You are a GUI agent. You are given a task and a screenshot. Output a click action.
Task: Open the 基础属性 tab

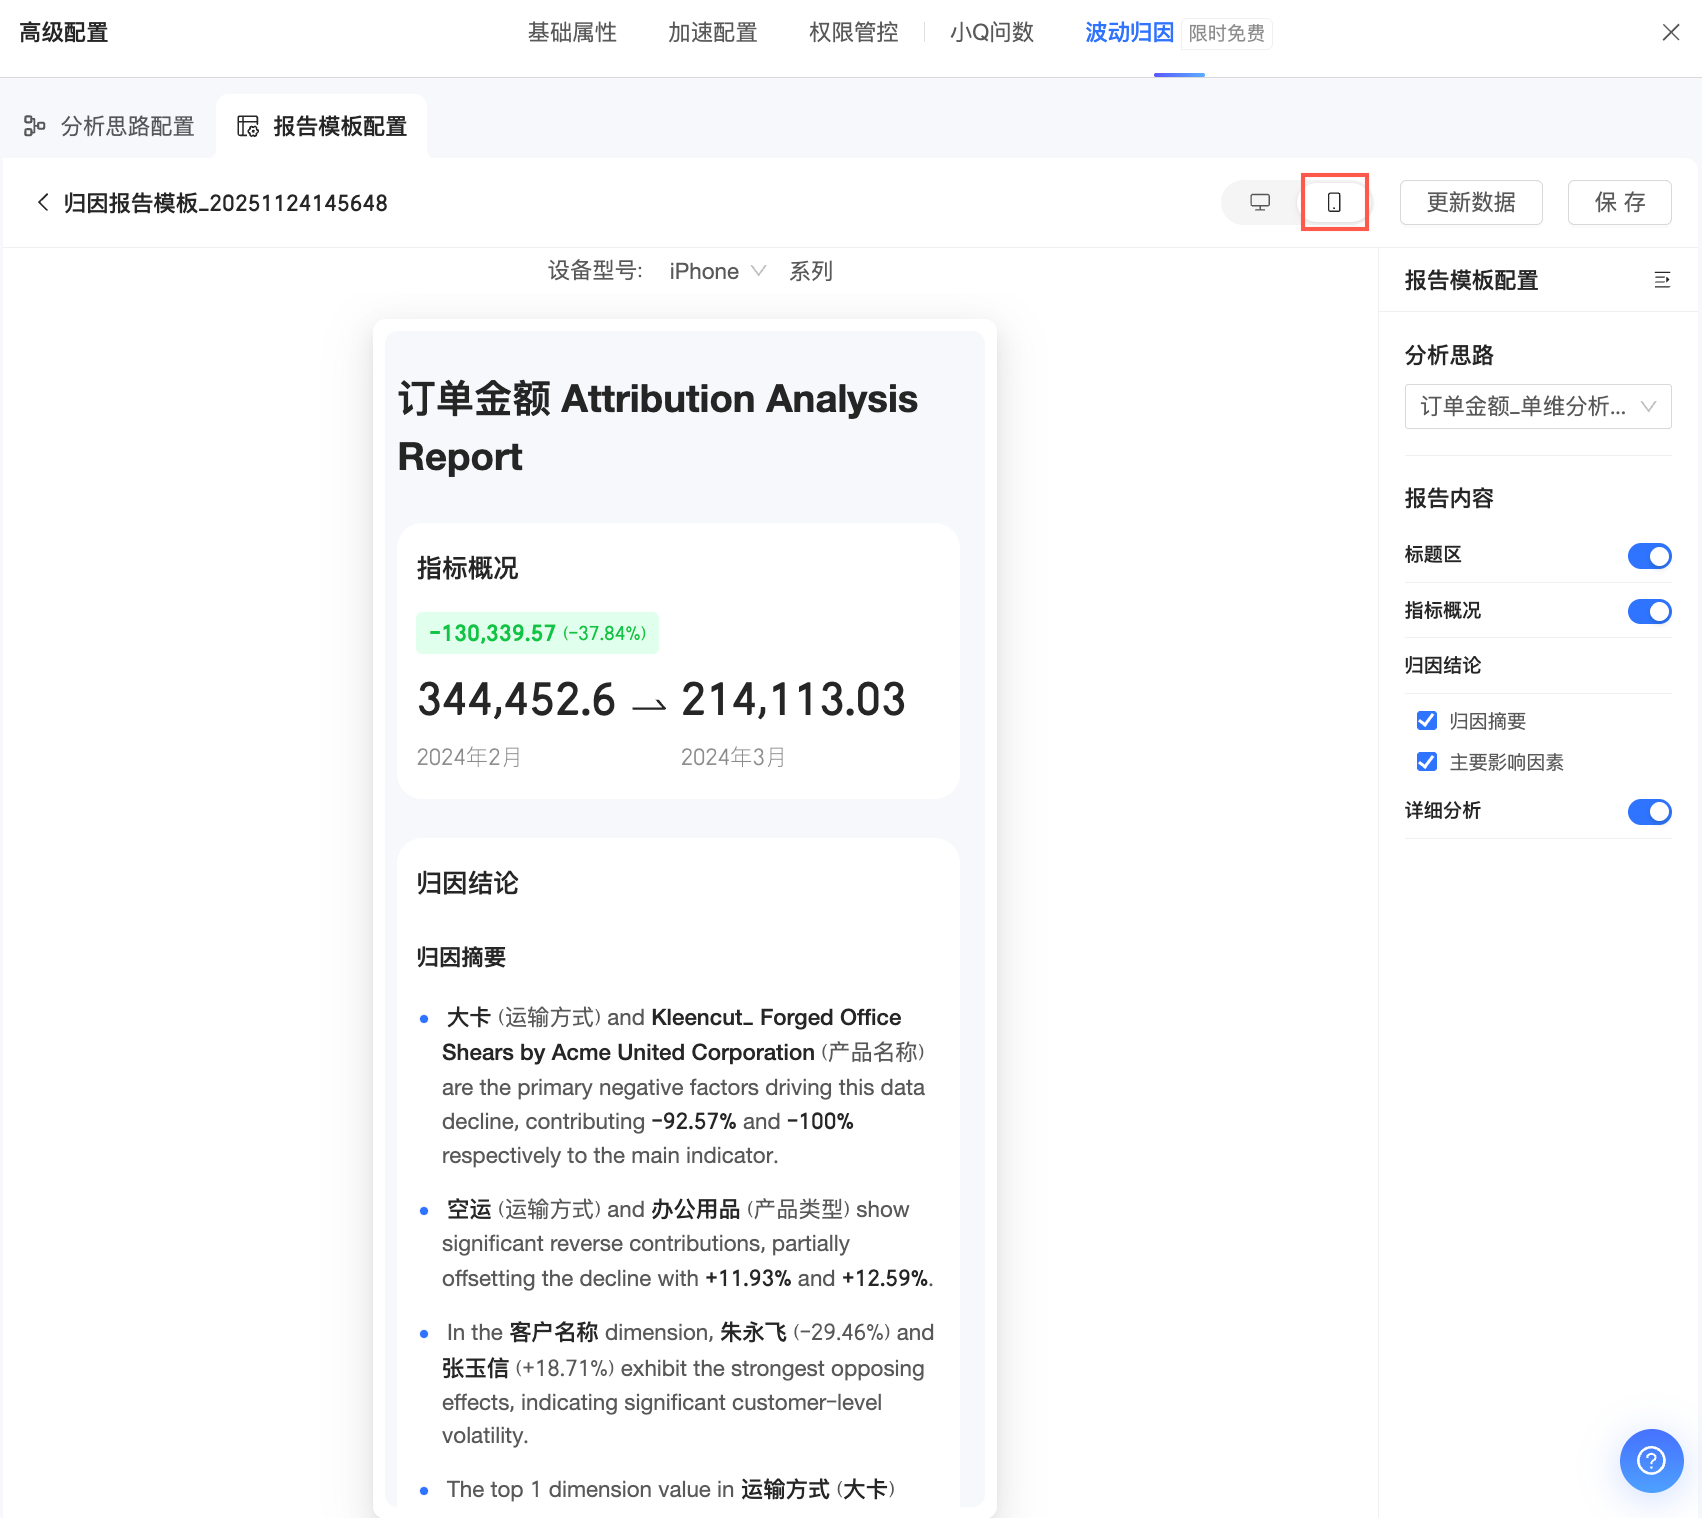[x=572, y=33]
